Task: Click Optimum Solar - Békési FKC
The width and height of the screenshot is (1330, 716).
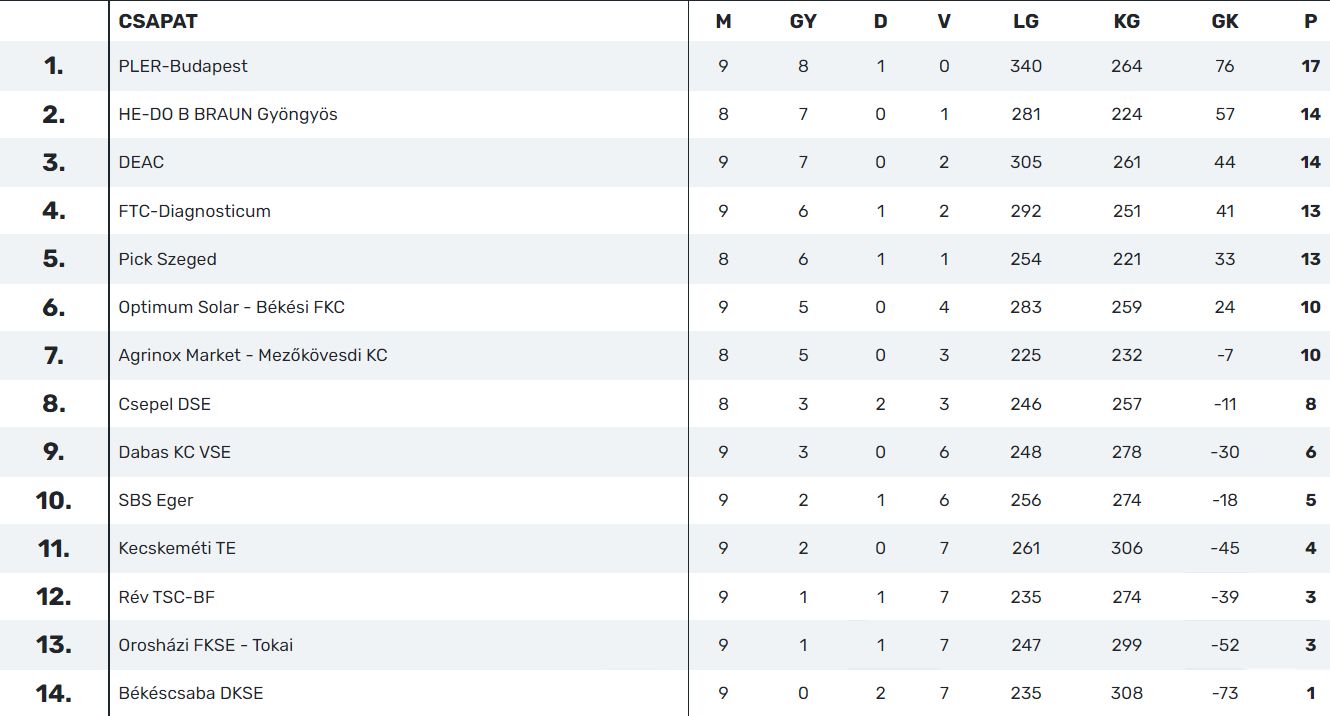Action: [231, 307]
